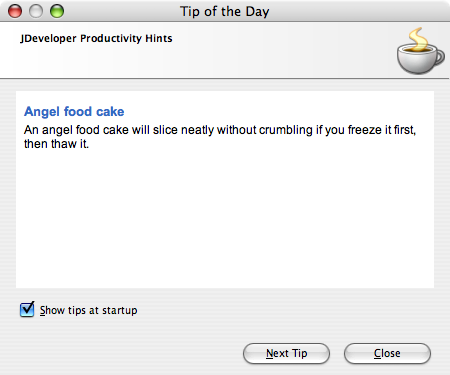This screenshot has height=375, width=450.
Task: Click the steaming coffee cup icon
Action: 420,51
